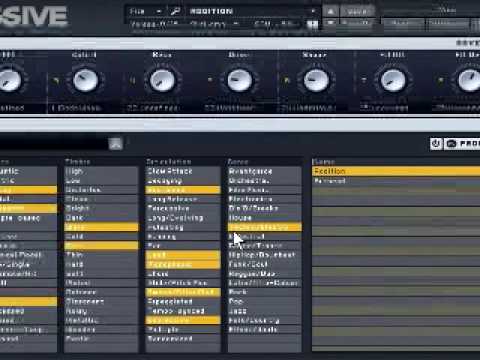
Task: Select the Ethnic/World genre
Action: click(265, 330)
